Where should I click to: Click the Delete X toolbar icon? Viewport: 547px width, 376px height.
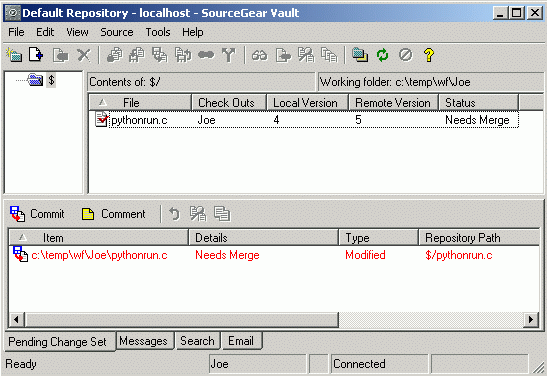tap(83, 55)
